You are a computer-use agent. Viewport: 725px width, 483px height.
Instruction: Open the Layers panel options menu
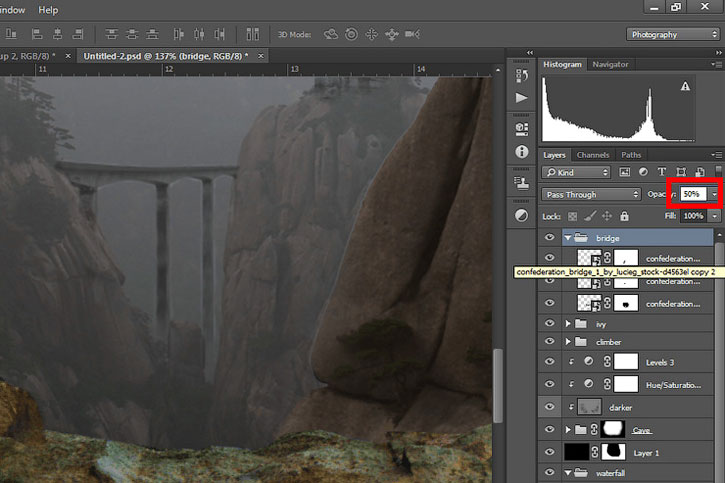pos(717,154)
